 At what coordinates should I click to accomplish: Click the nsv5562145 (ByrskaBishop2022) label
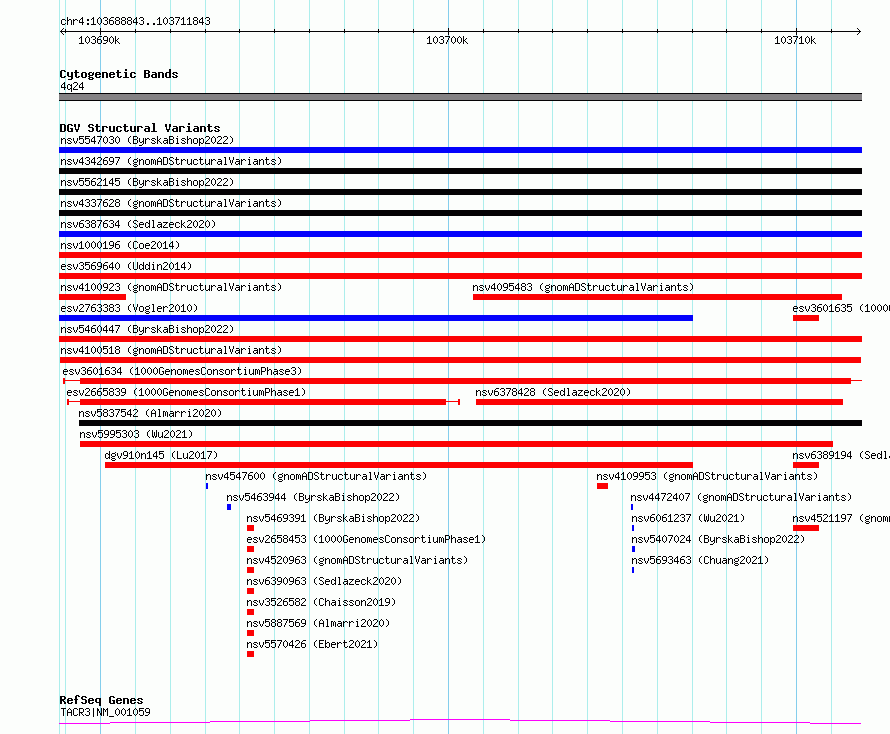[x=147, y=182]
